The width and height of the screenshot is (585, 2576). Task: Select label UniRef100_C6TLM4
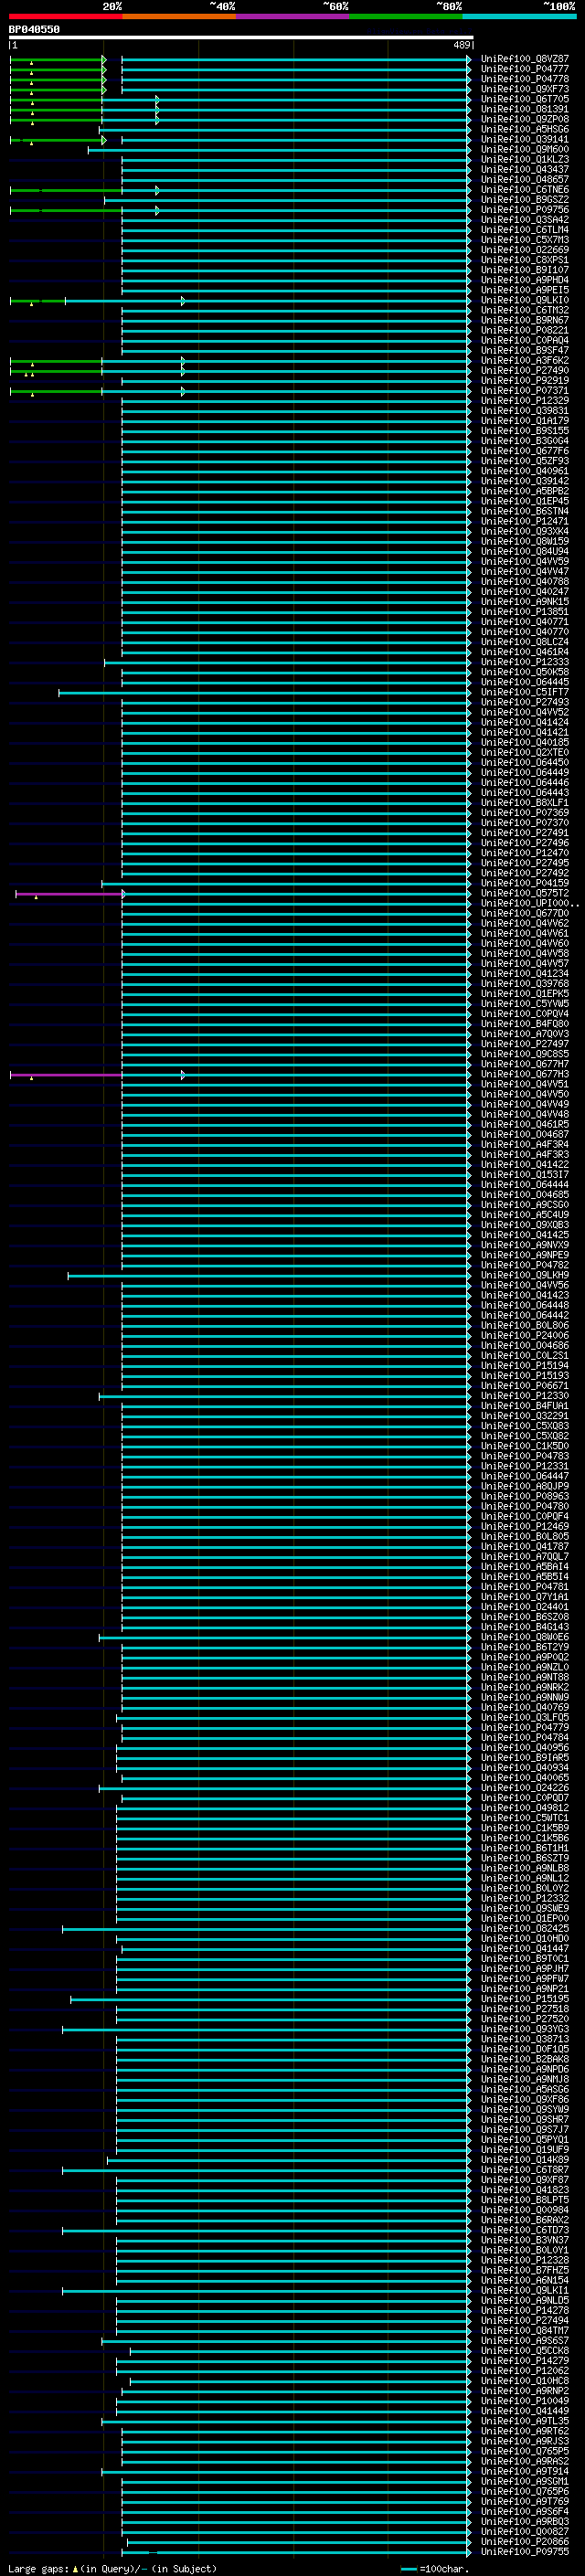click(x=524, y=230)
